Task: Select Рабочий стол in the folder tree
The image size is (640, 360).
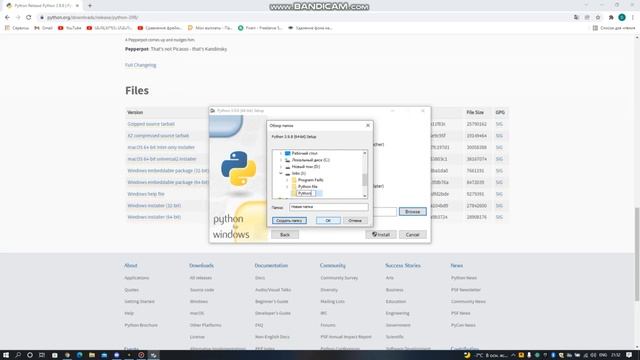Action: pyautogui.click(x=304, y=153)
